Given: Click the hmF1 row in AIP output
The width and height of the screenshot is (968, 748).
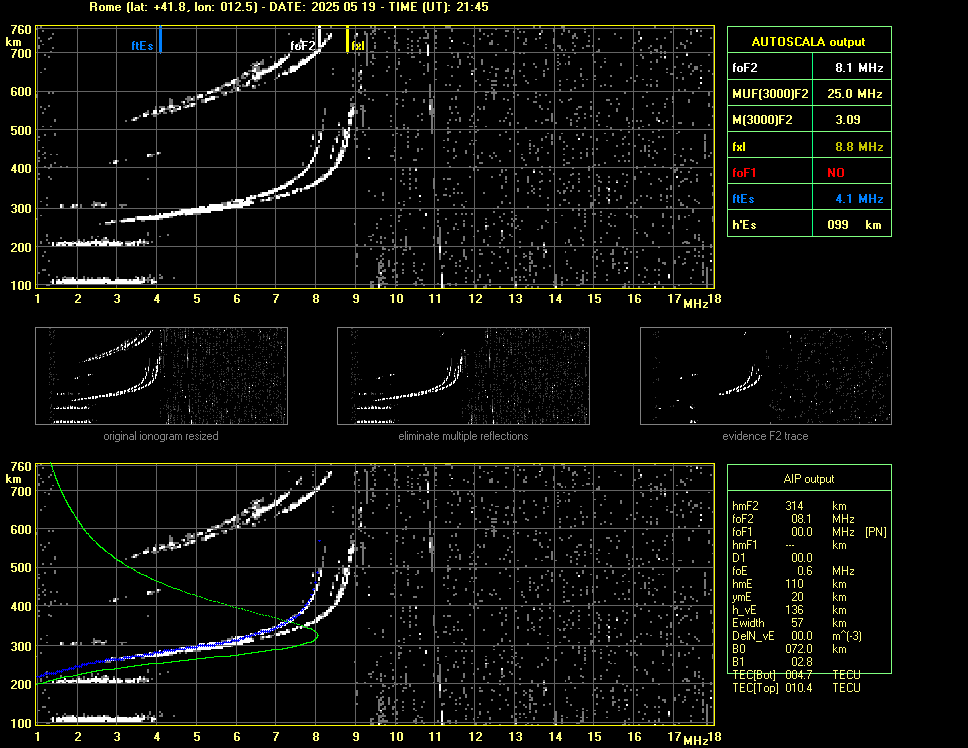Looking at the screenshot, I should (789, 545).
